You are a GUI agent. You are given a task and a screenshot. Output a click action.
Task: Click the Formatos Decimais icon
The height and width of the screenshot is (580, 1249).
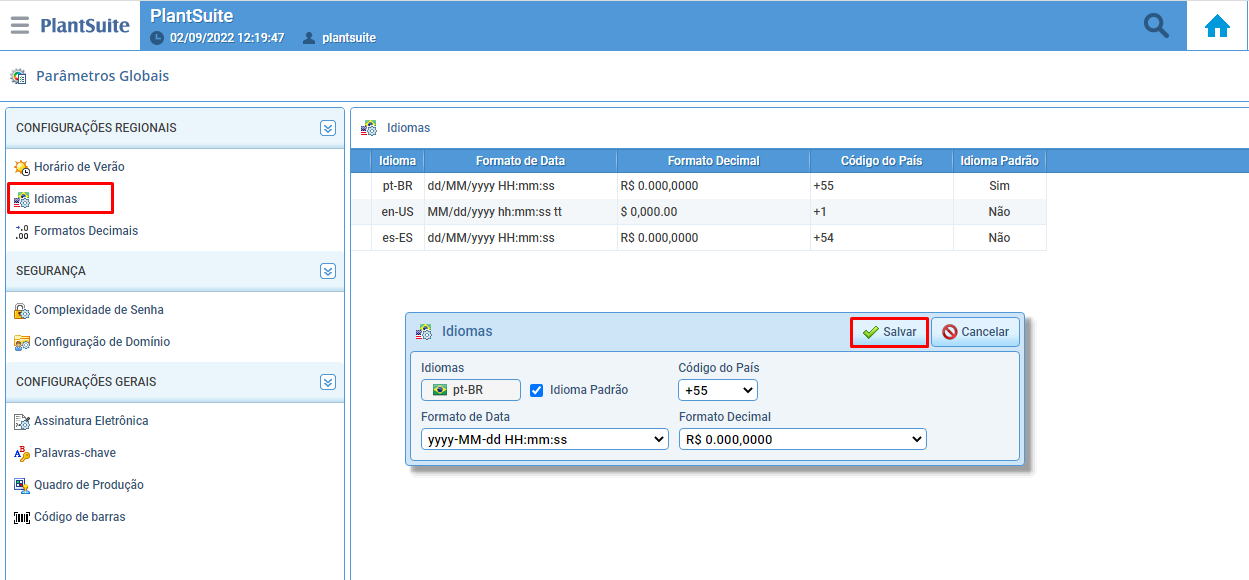coord(22,231)
